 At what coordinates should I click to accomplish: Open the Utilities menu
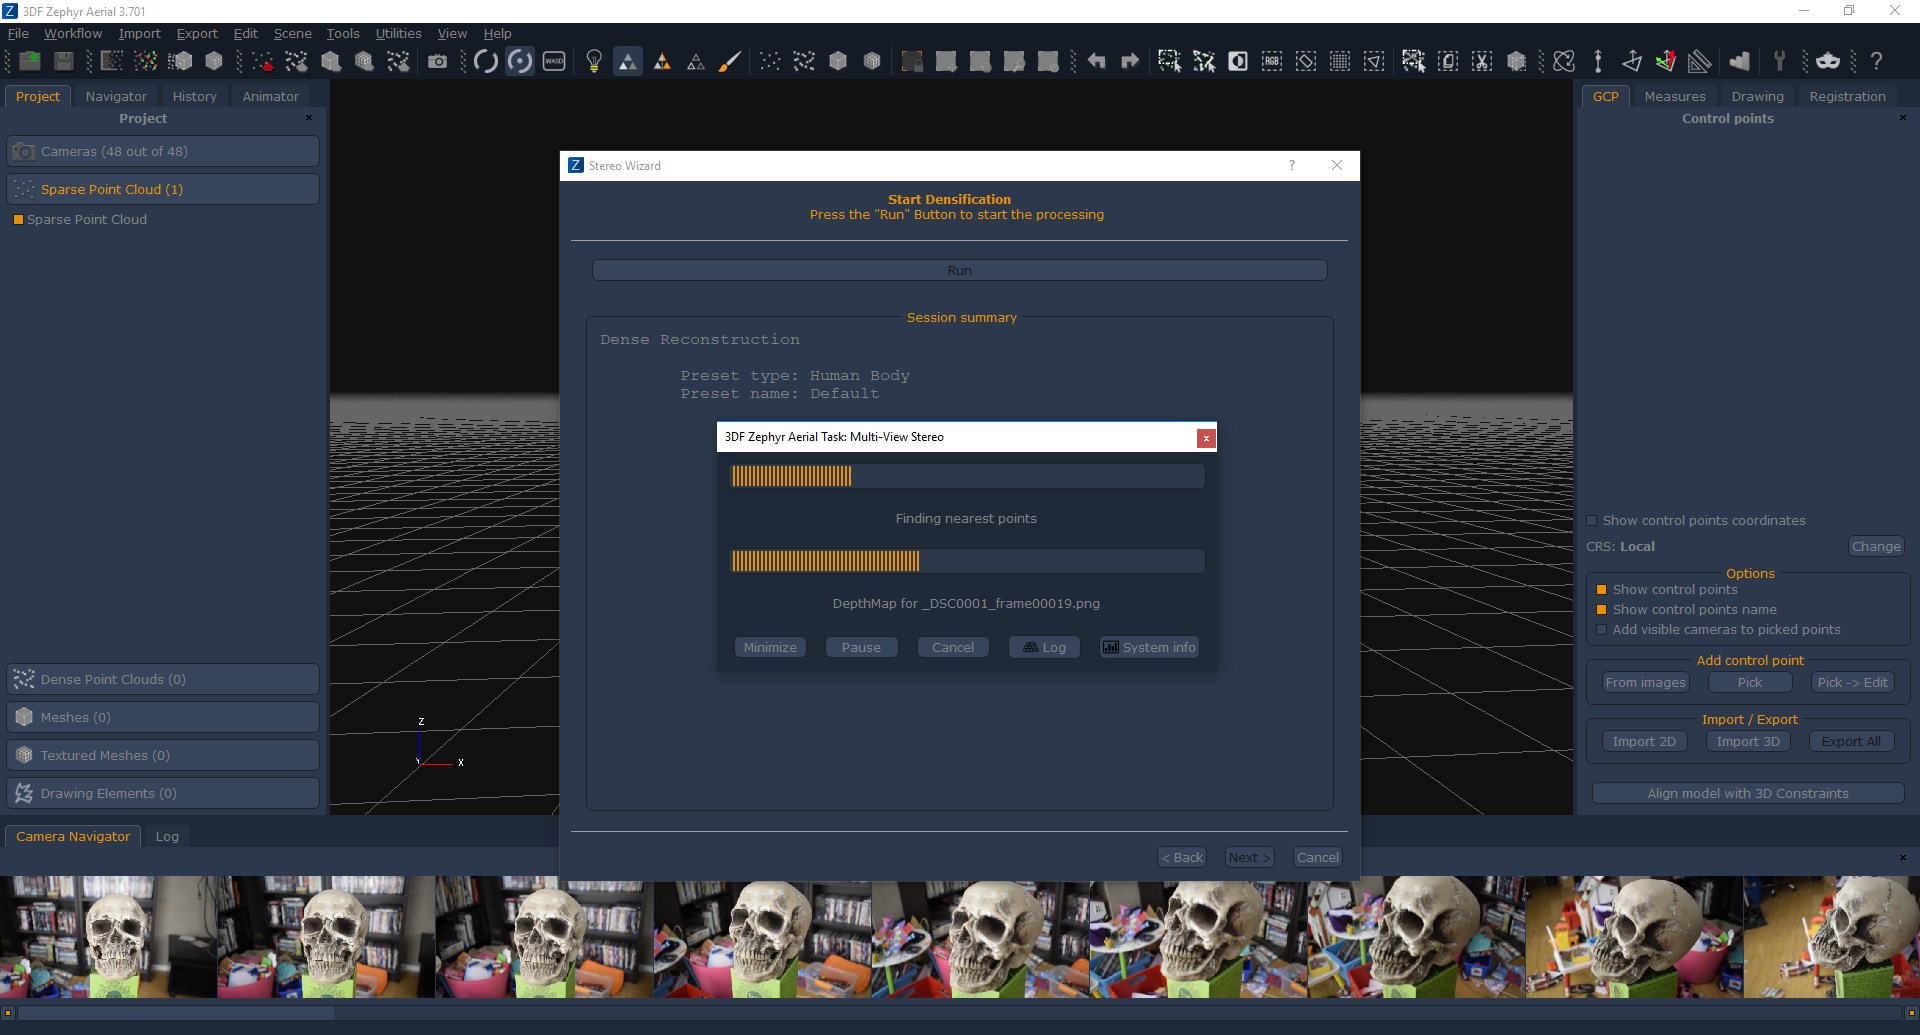click(x=398, y=33)
